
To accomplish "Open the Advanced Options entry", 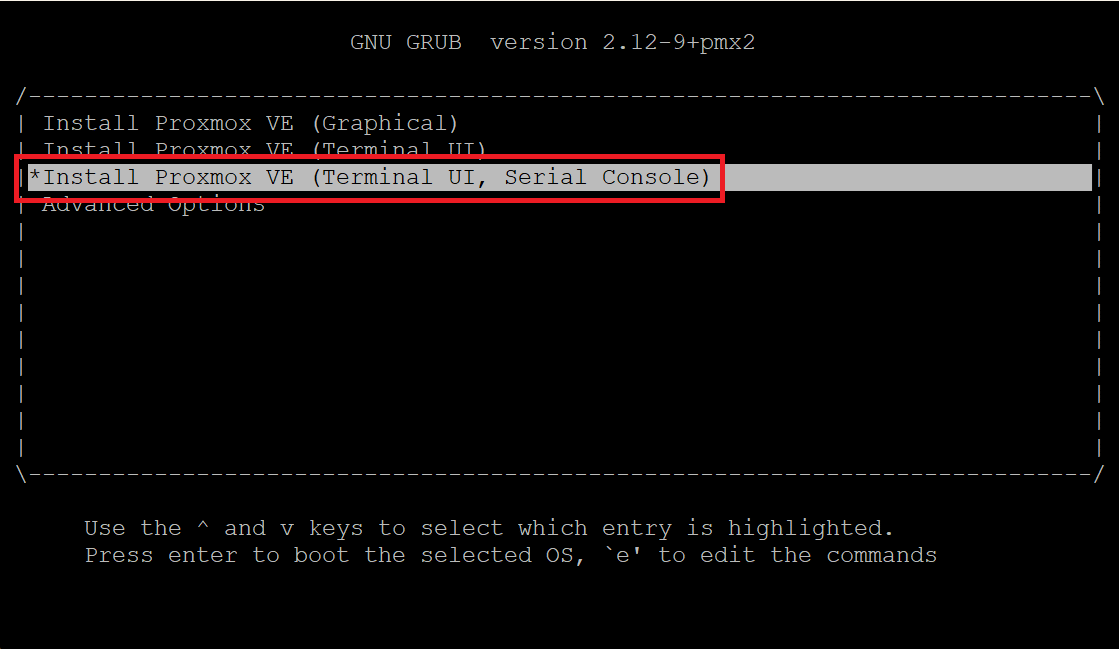I will pyautogui.click(x=153, y=206).
